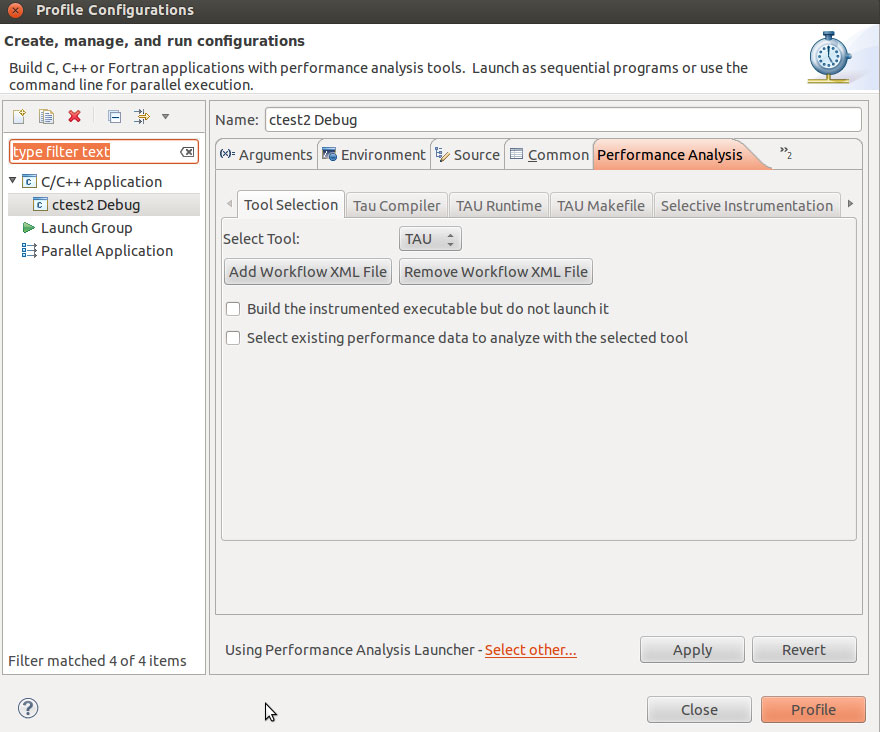This screenshot has width=880, height=732.
Task: Show hidden tabs via overflow chevron
Action: click(786, 154)
